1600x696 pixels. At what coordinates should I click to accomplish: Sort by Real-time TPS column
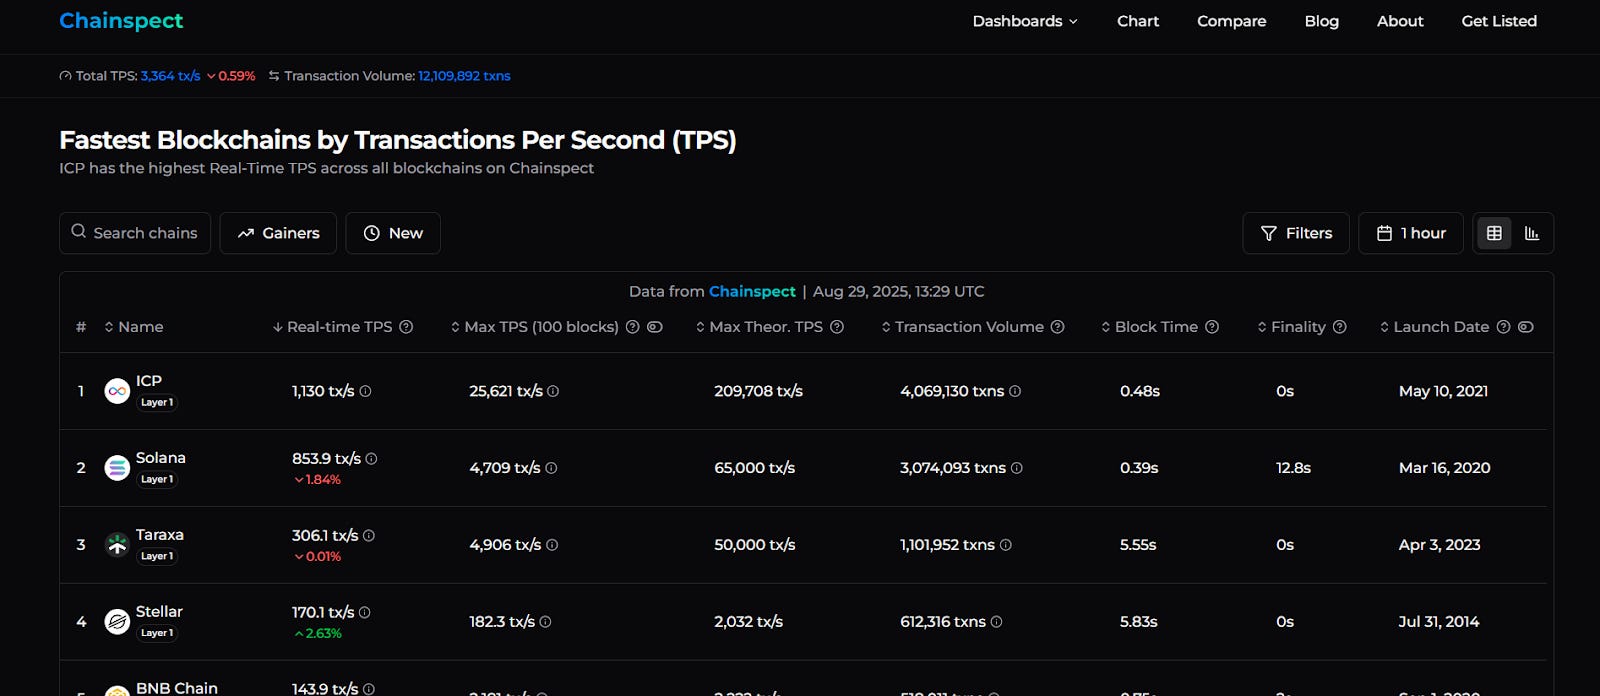(332, 327)
